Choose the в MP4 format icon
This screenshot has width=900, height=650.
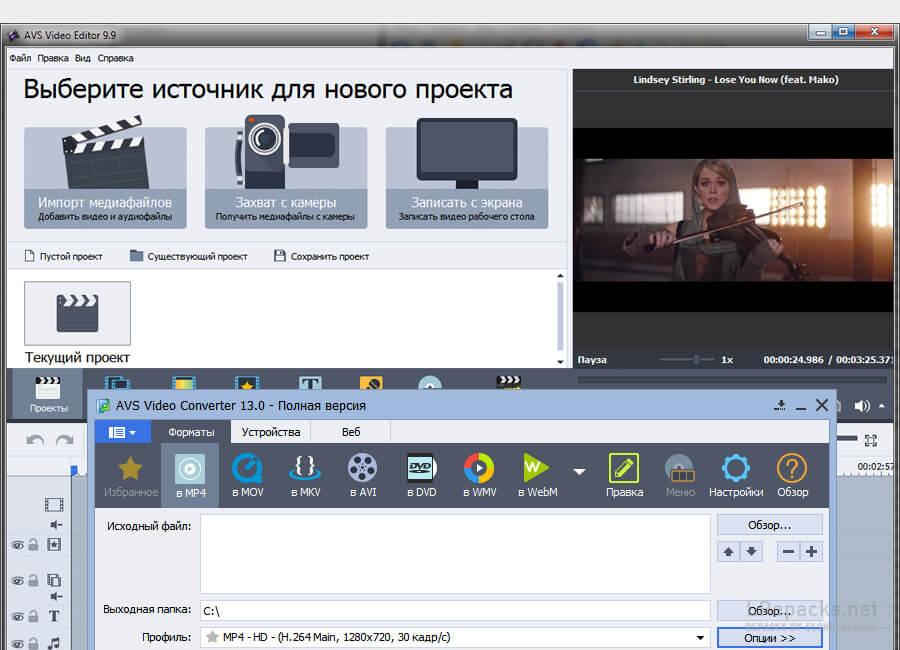point(191,475)
